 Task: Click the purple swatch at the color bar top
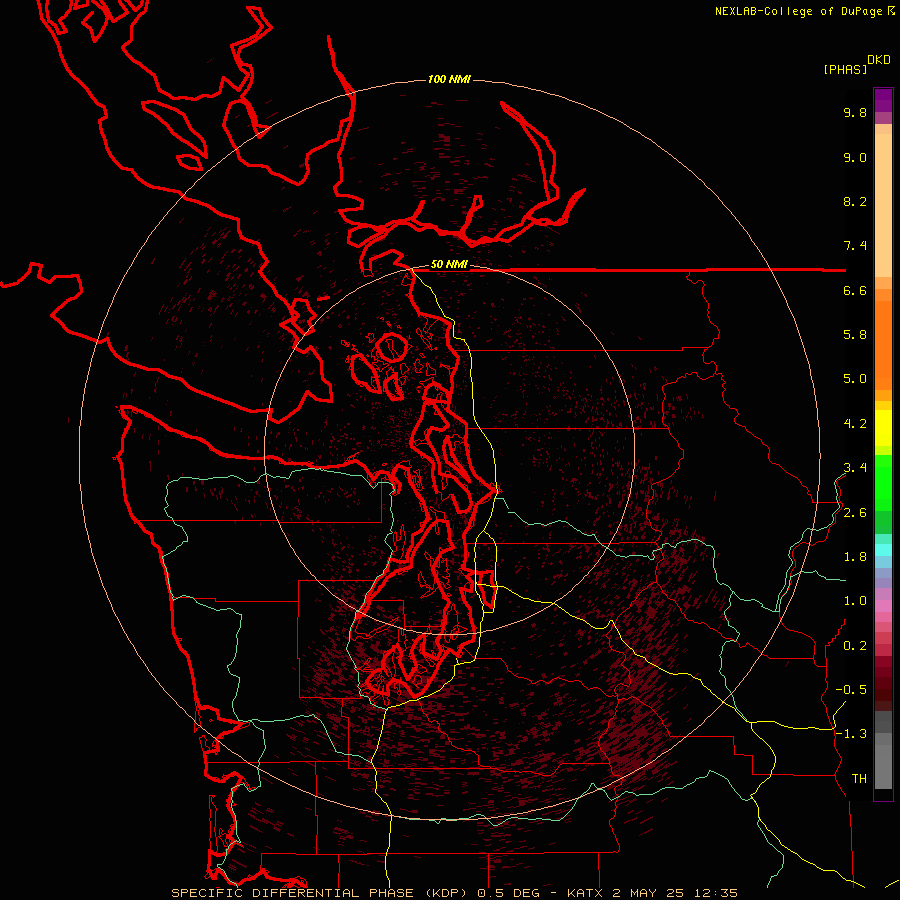click(x=883, y=100)
